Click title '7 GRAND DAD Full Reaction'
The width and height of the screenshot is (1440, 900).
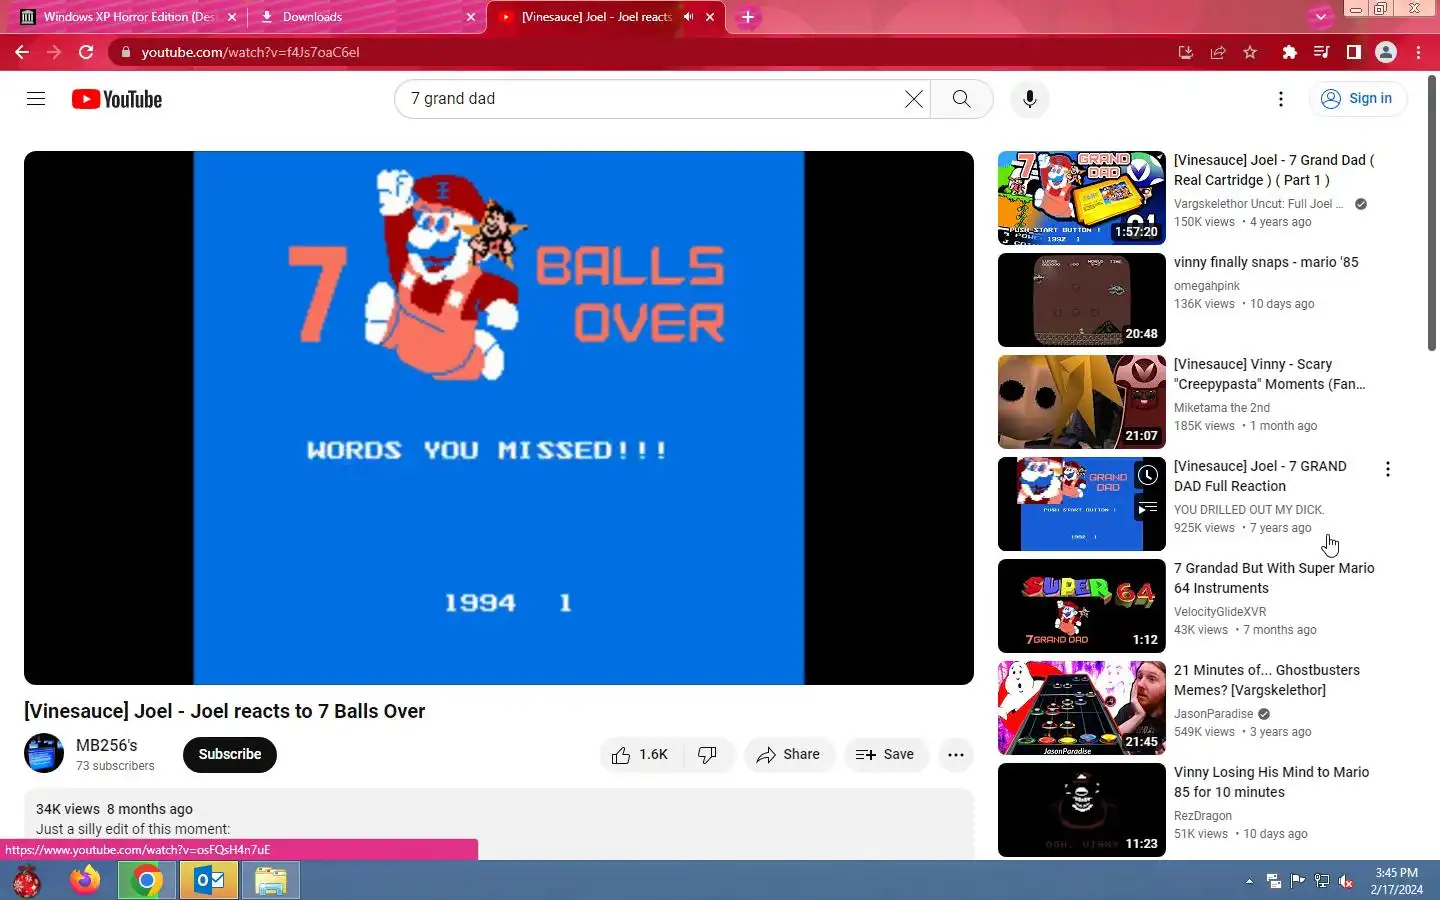[1260, 476]
